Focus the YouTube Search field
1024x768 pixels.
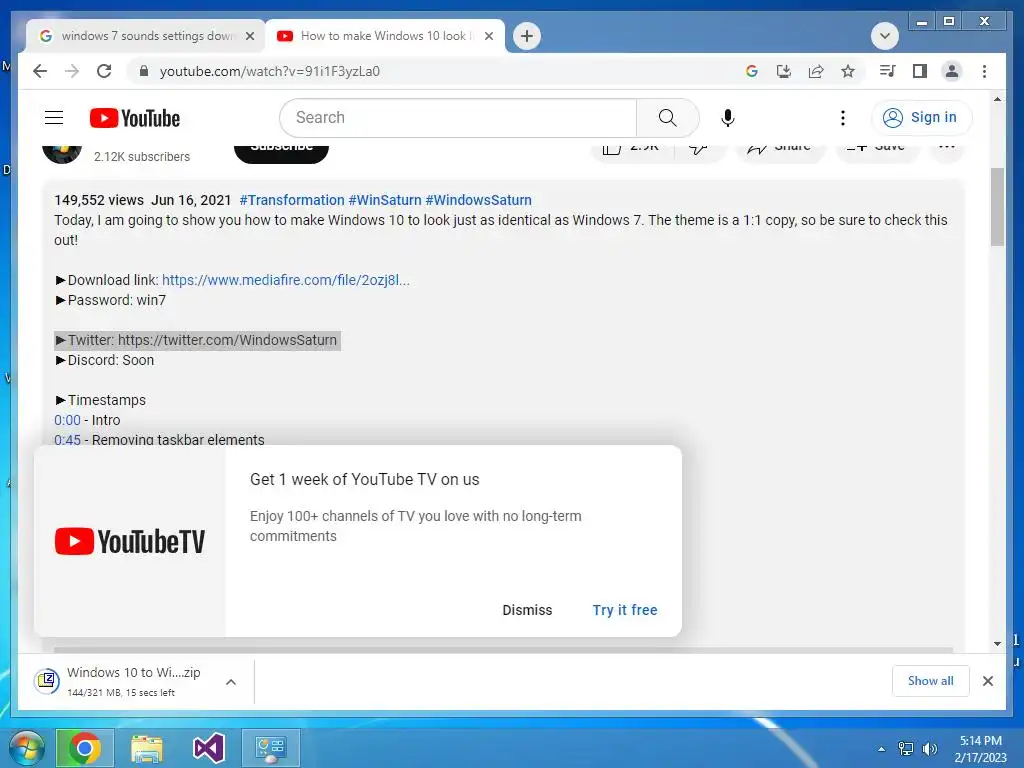click(x=458, y=118)
